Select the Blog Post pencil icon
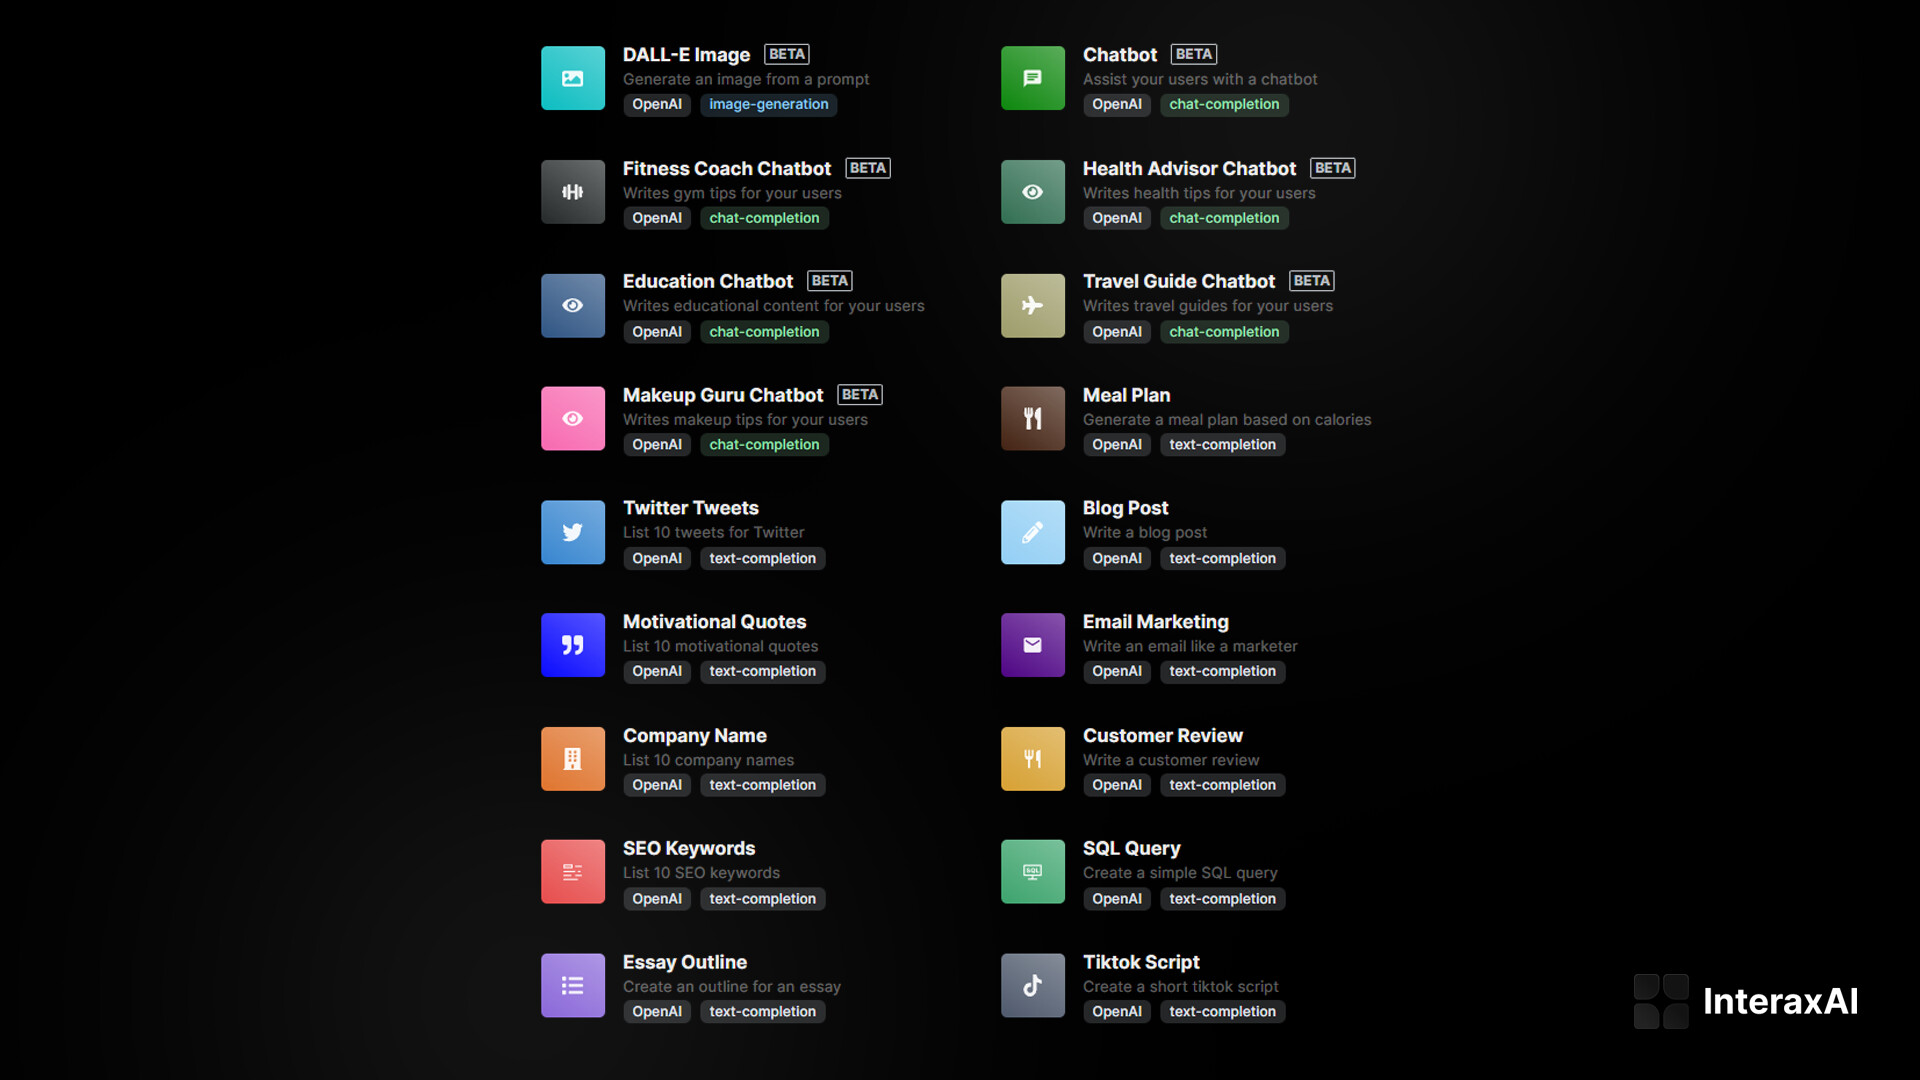The image size is (1920, 1080). click(1032, 532)
